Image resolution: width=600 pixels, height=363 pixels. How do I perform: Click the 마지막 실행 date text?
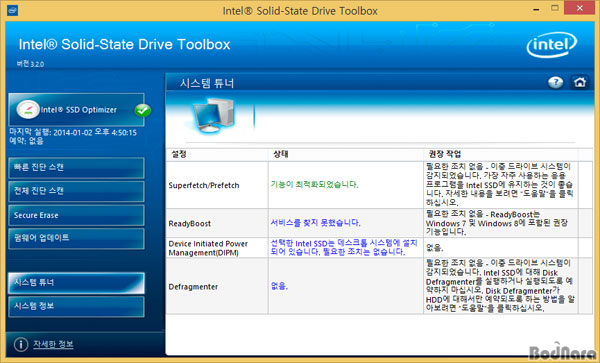(x=73, y=133)
